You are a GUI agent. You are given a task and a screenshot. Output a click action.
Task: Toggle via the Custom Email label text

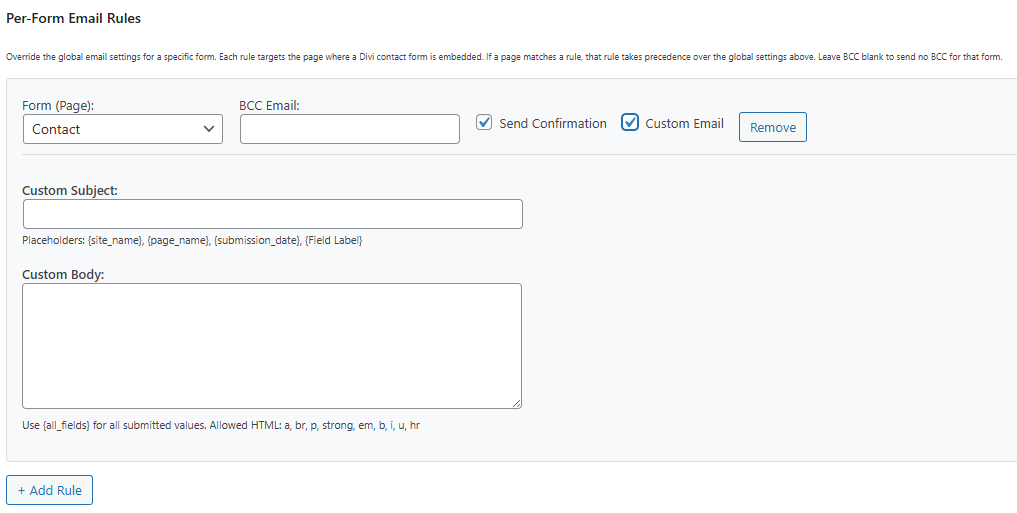(684, 123)
